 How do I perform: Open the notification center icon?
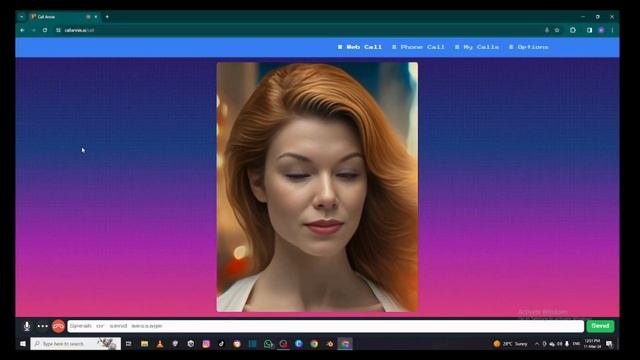tap(609, 344)
